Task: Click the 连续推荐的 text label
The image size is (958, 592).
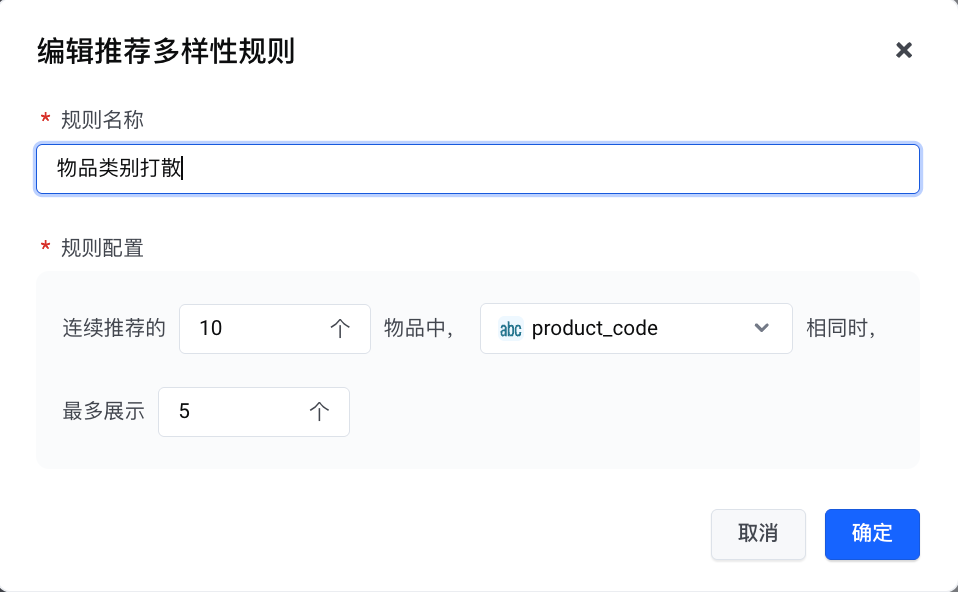Action: tap(114, 328)
